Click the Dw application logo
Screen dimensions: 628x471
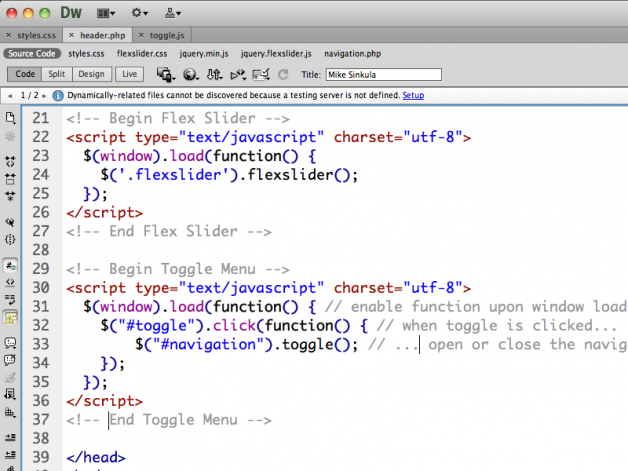click(x=71, y=13)
